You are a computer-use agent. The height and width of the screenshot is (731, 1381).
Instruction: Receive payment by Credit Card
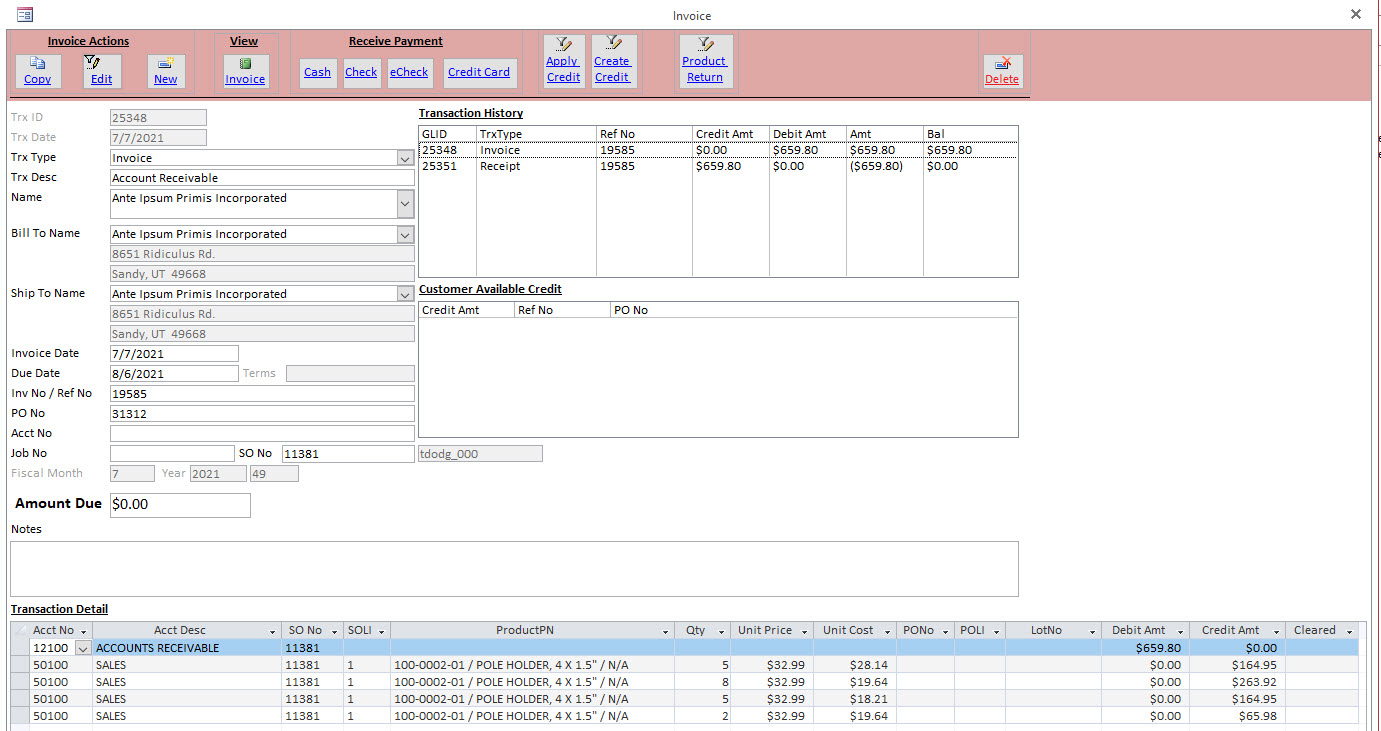pyautogui.click(x=479, y=72)
